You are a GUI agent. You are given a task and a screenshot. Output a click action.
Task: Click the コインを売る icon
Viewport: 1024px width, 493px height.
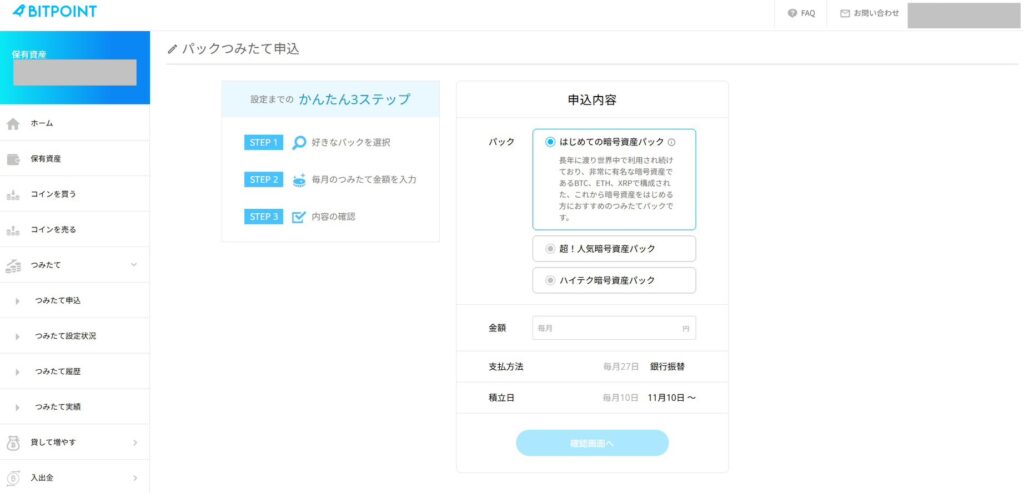click(13, 230)
